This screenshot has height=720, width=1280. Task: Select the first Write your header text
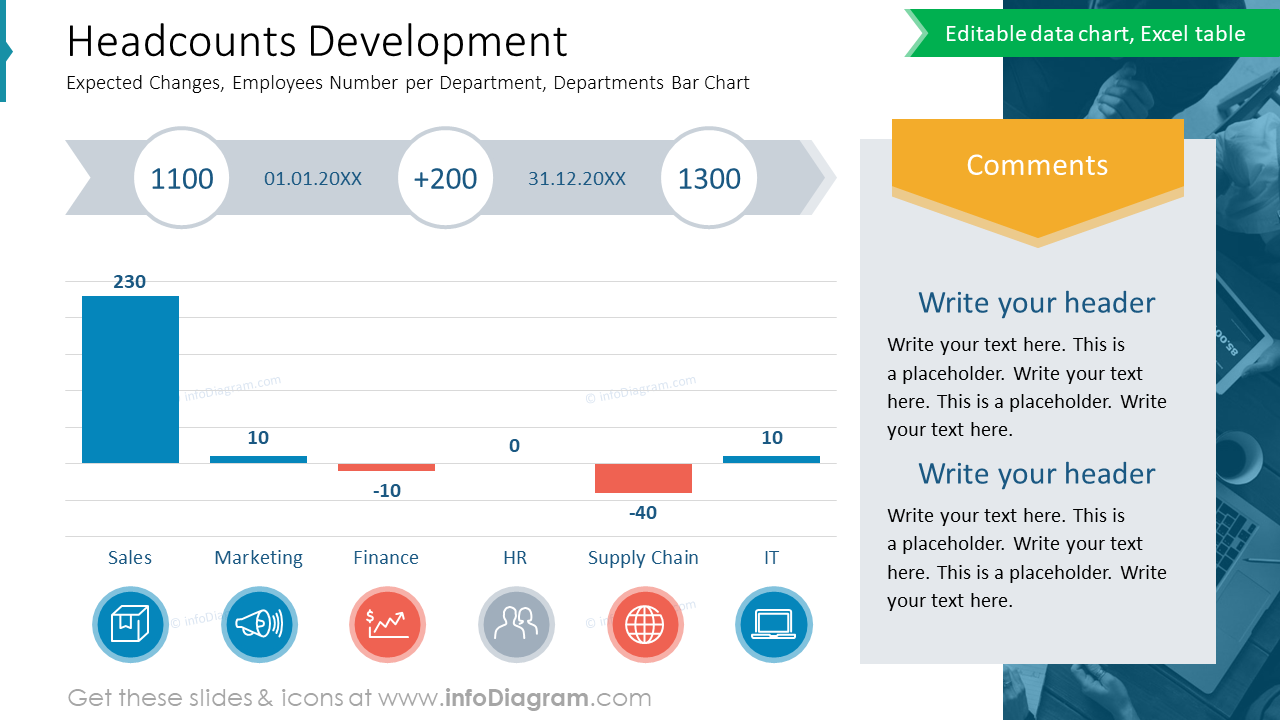pyautogui.click(x=1037, y=302)
